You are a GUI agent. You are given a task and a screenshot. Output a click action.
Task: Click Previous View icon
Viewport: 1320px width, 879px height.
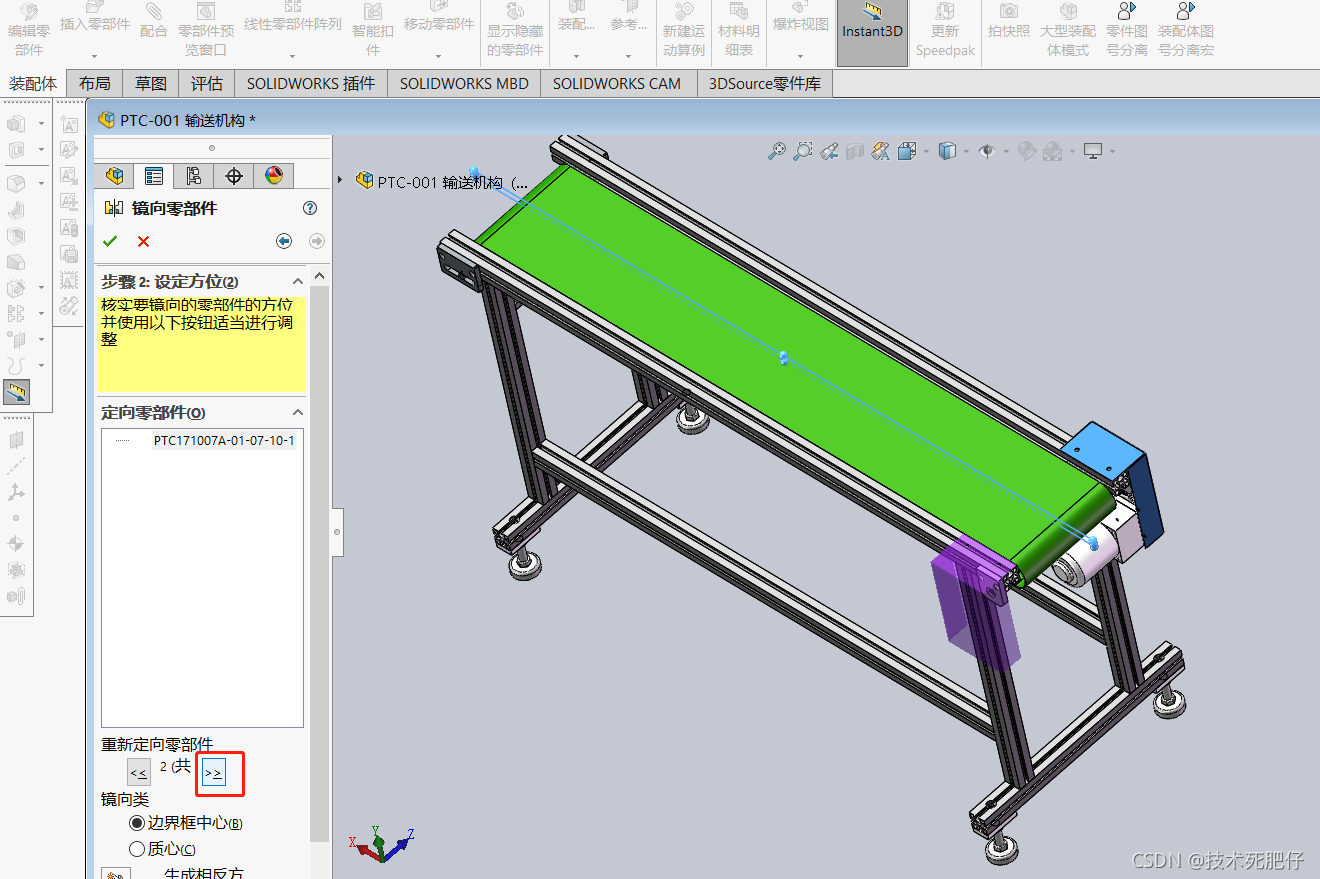pos(829,151)
